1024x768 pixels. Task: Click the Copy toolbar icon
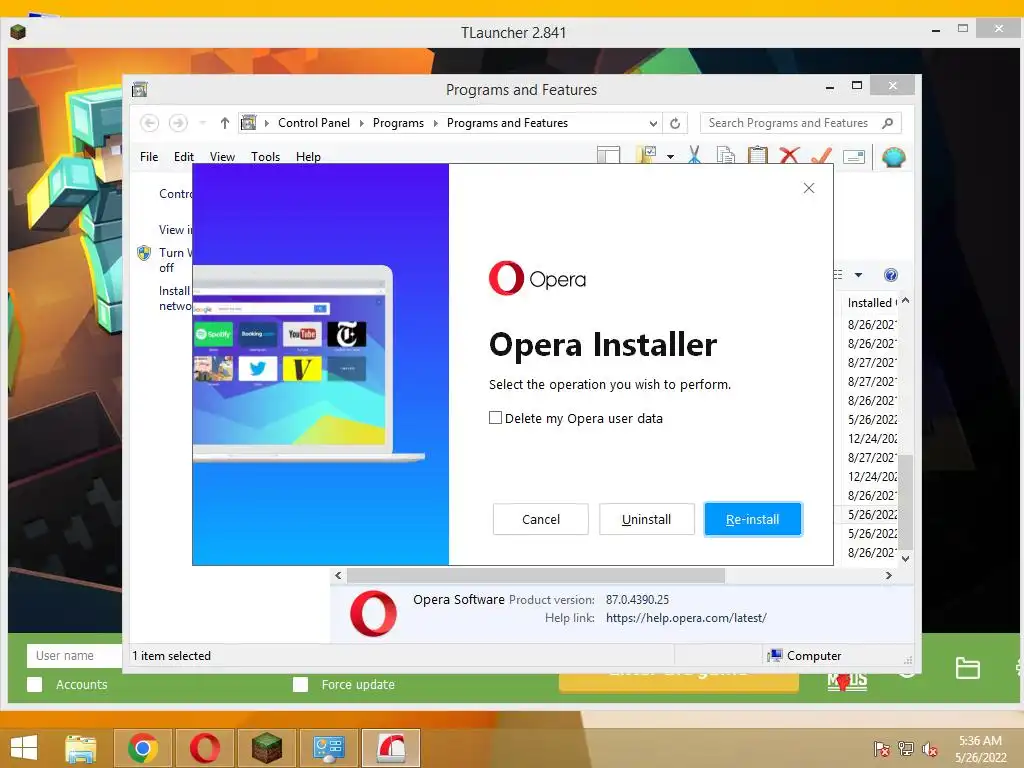pyautogui.click(x=726, y=155)
